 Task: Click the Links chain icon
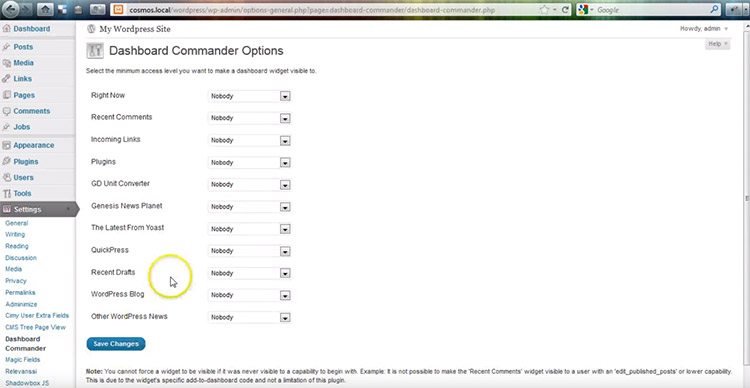click(x=6, y=79)
